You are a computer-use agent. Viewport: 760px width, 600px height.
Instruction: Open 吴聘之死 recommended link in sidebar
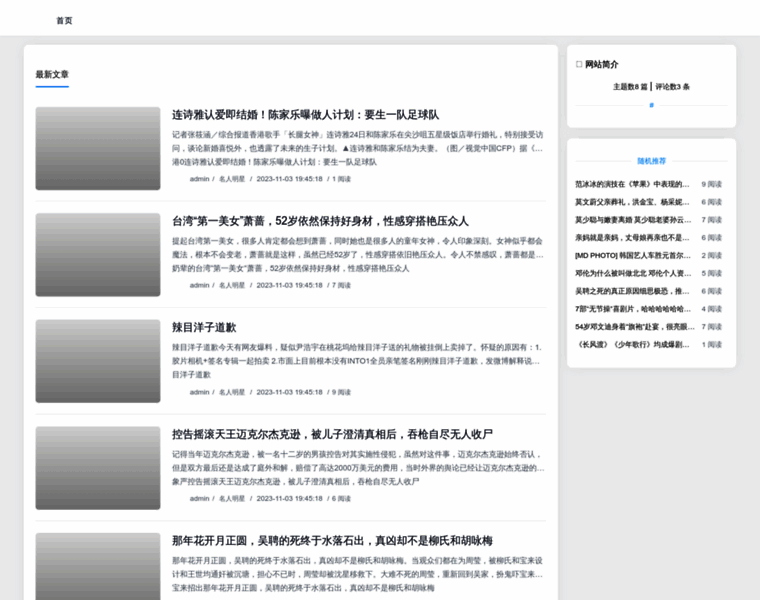point(632,291)
